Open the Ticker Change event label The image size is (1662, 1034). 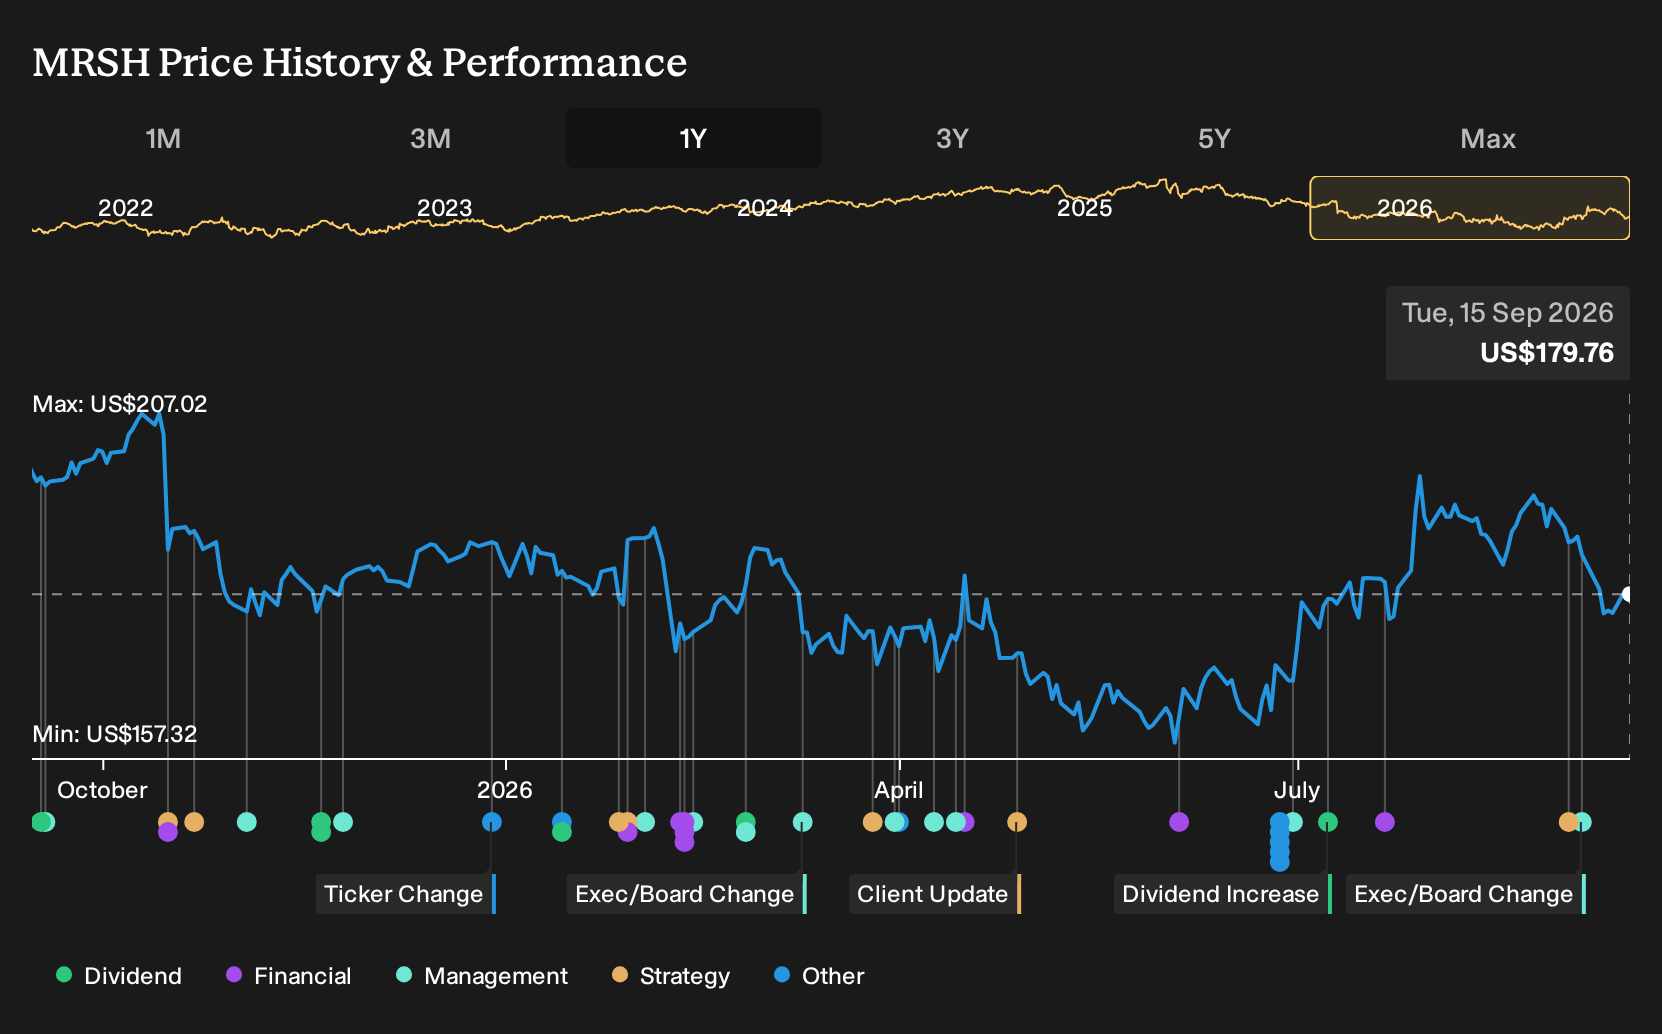coord(406,894)
